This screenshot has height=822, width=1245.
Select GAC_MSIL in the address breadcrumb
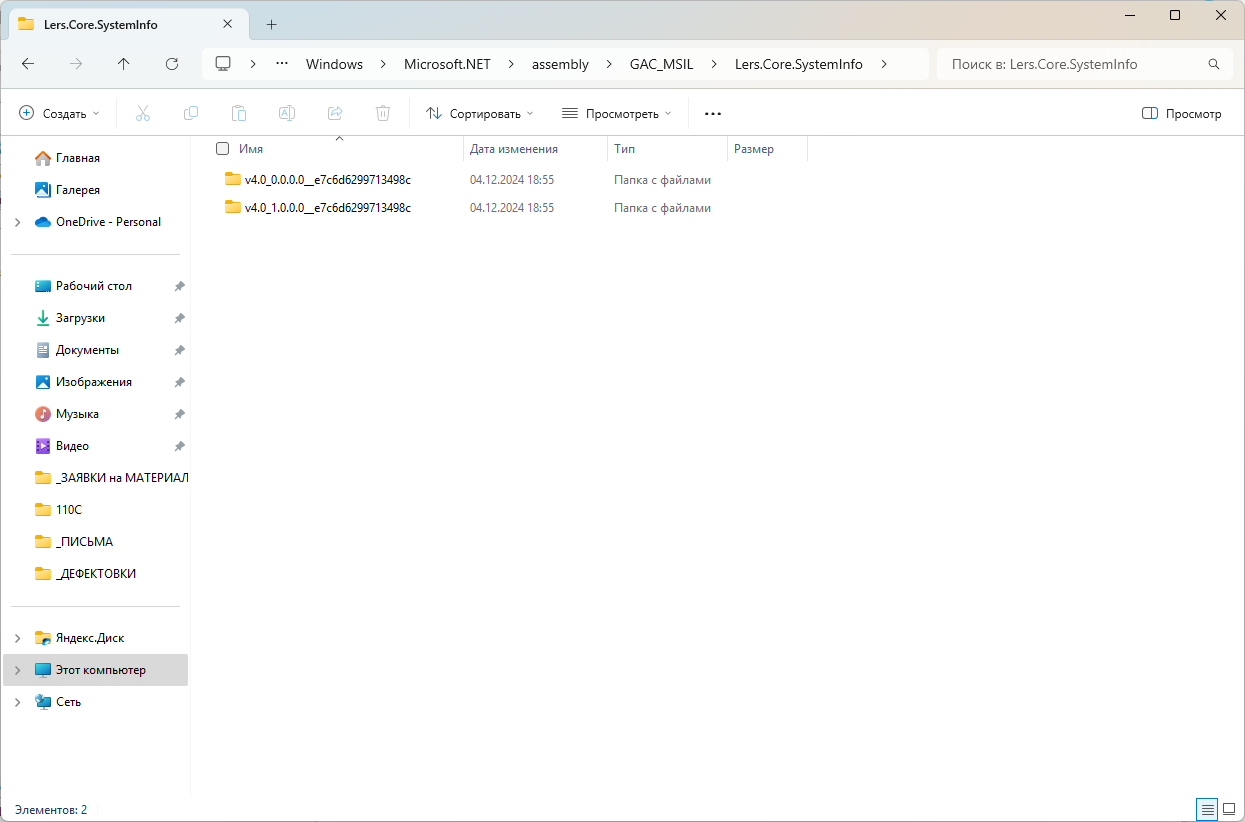click(x=661, y=64)
